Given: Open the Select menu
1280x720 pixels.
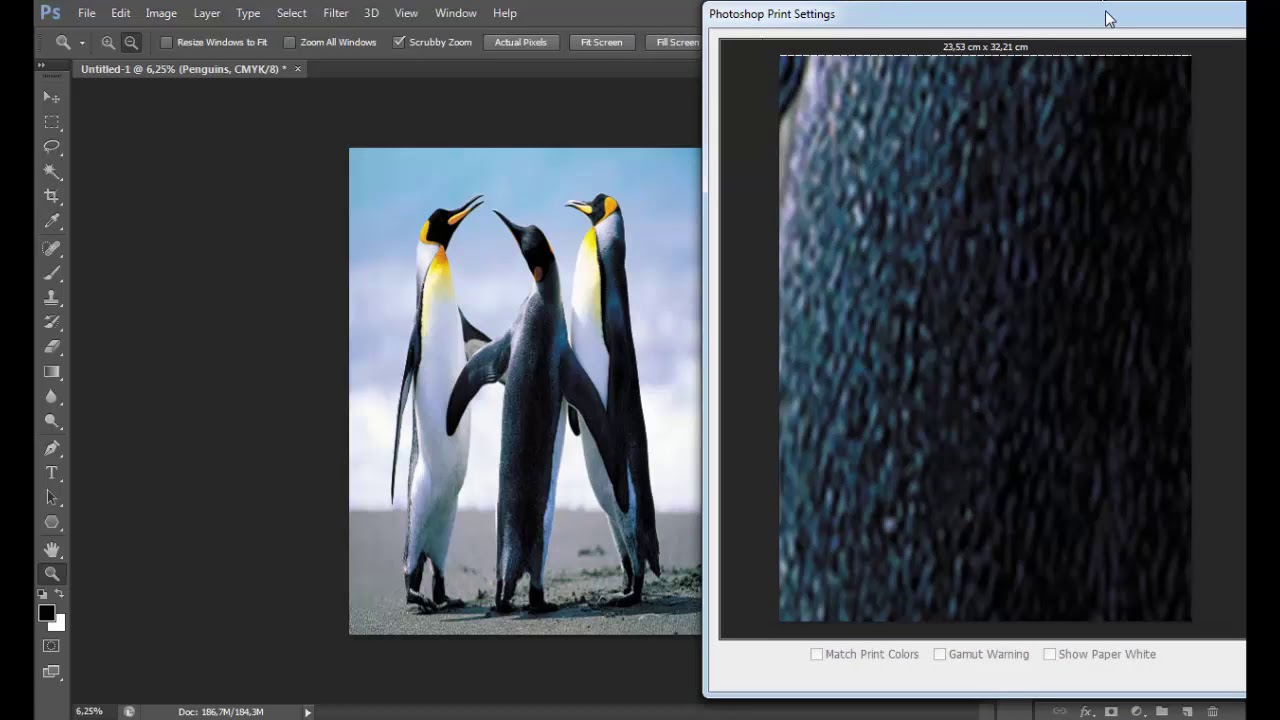Looking at the screenshot, I should 292,13.
